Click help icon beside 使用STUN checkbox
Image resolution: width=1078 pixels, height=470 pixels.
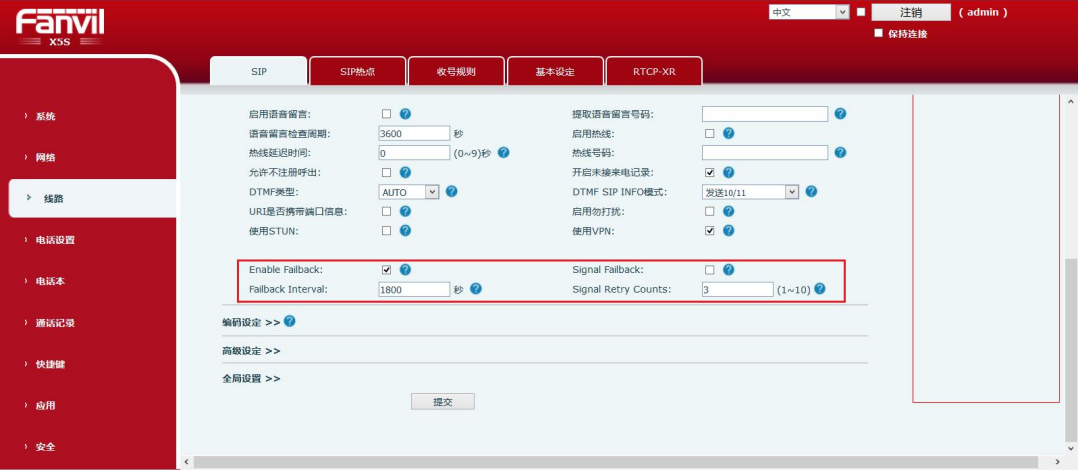click(x=406, y=231)
